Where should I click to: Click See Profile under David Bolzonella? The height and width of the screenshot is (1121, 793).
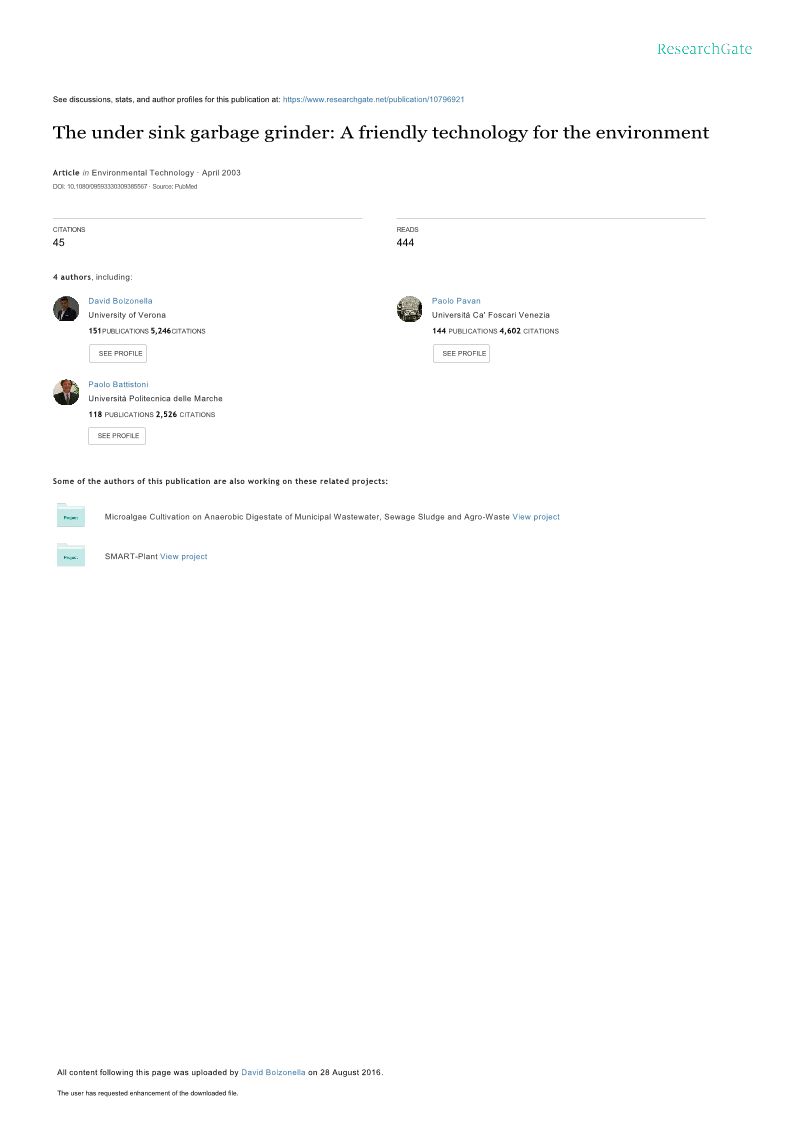pyautogui.click(x=118, y=353)
